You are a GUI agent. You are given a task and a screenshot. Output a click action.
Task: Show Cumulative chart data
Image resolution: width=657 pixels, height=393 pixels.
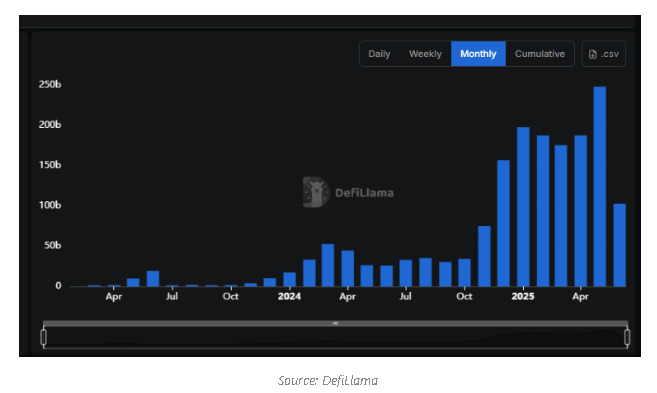540,54
